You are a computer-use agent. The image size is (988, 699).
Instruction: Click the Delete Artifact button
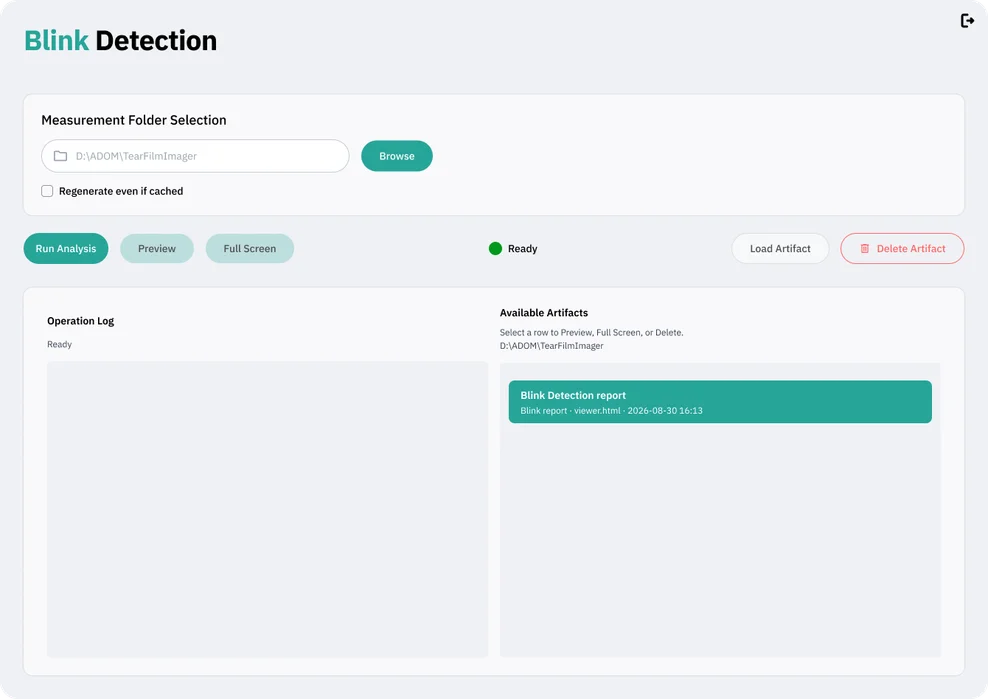pos(902,248)
